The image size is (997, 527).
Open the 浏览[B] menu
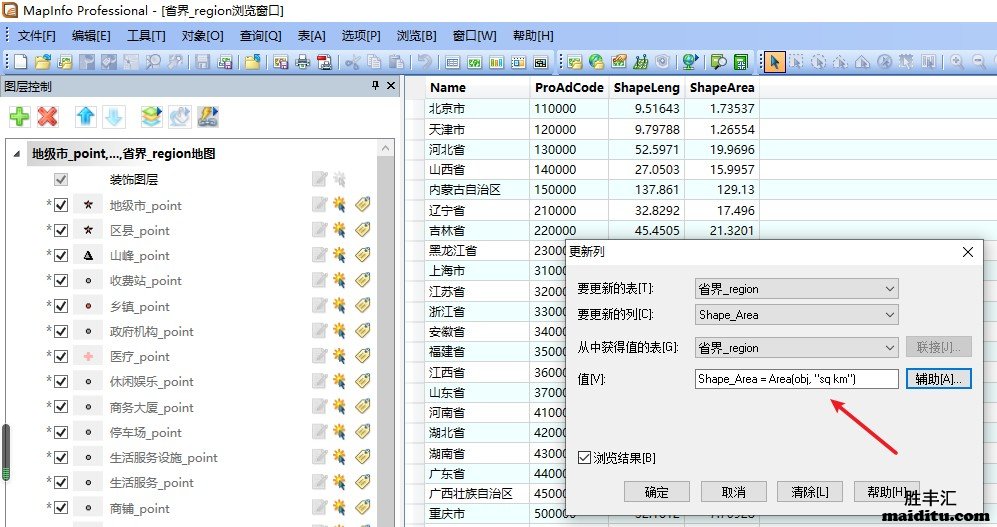tap(416, 36)
